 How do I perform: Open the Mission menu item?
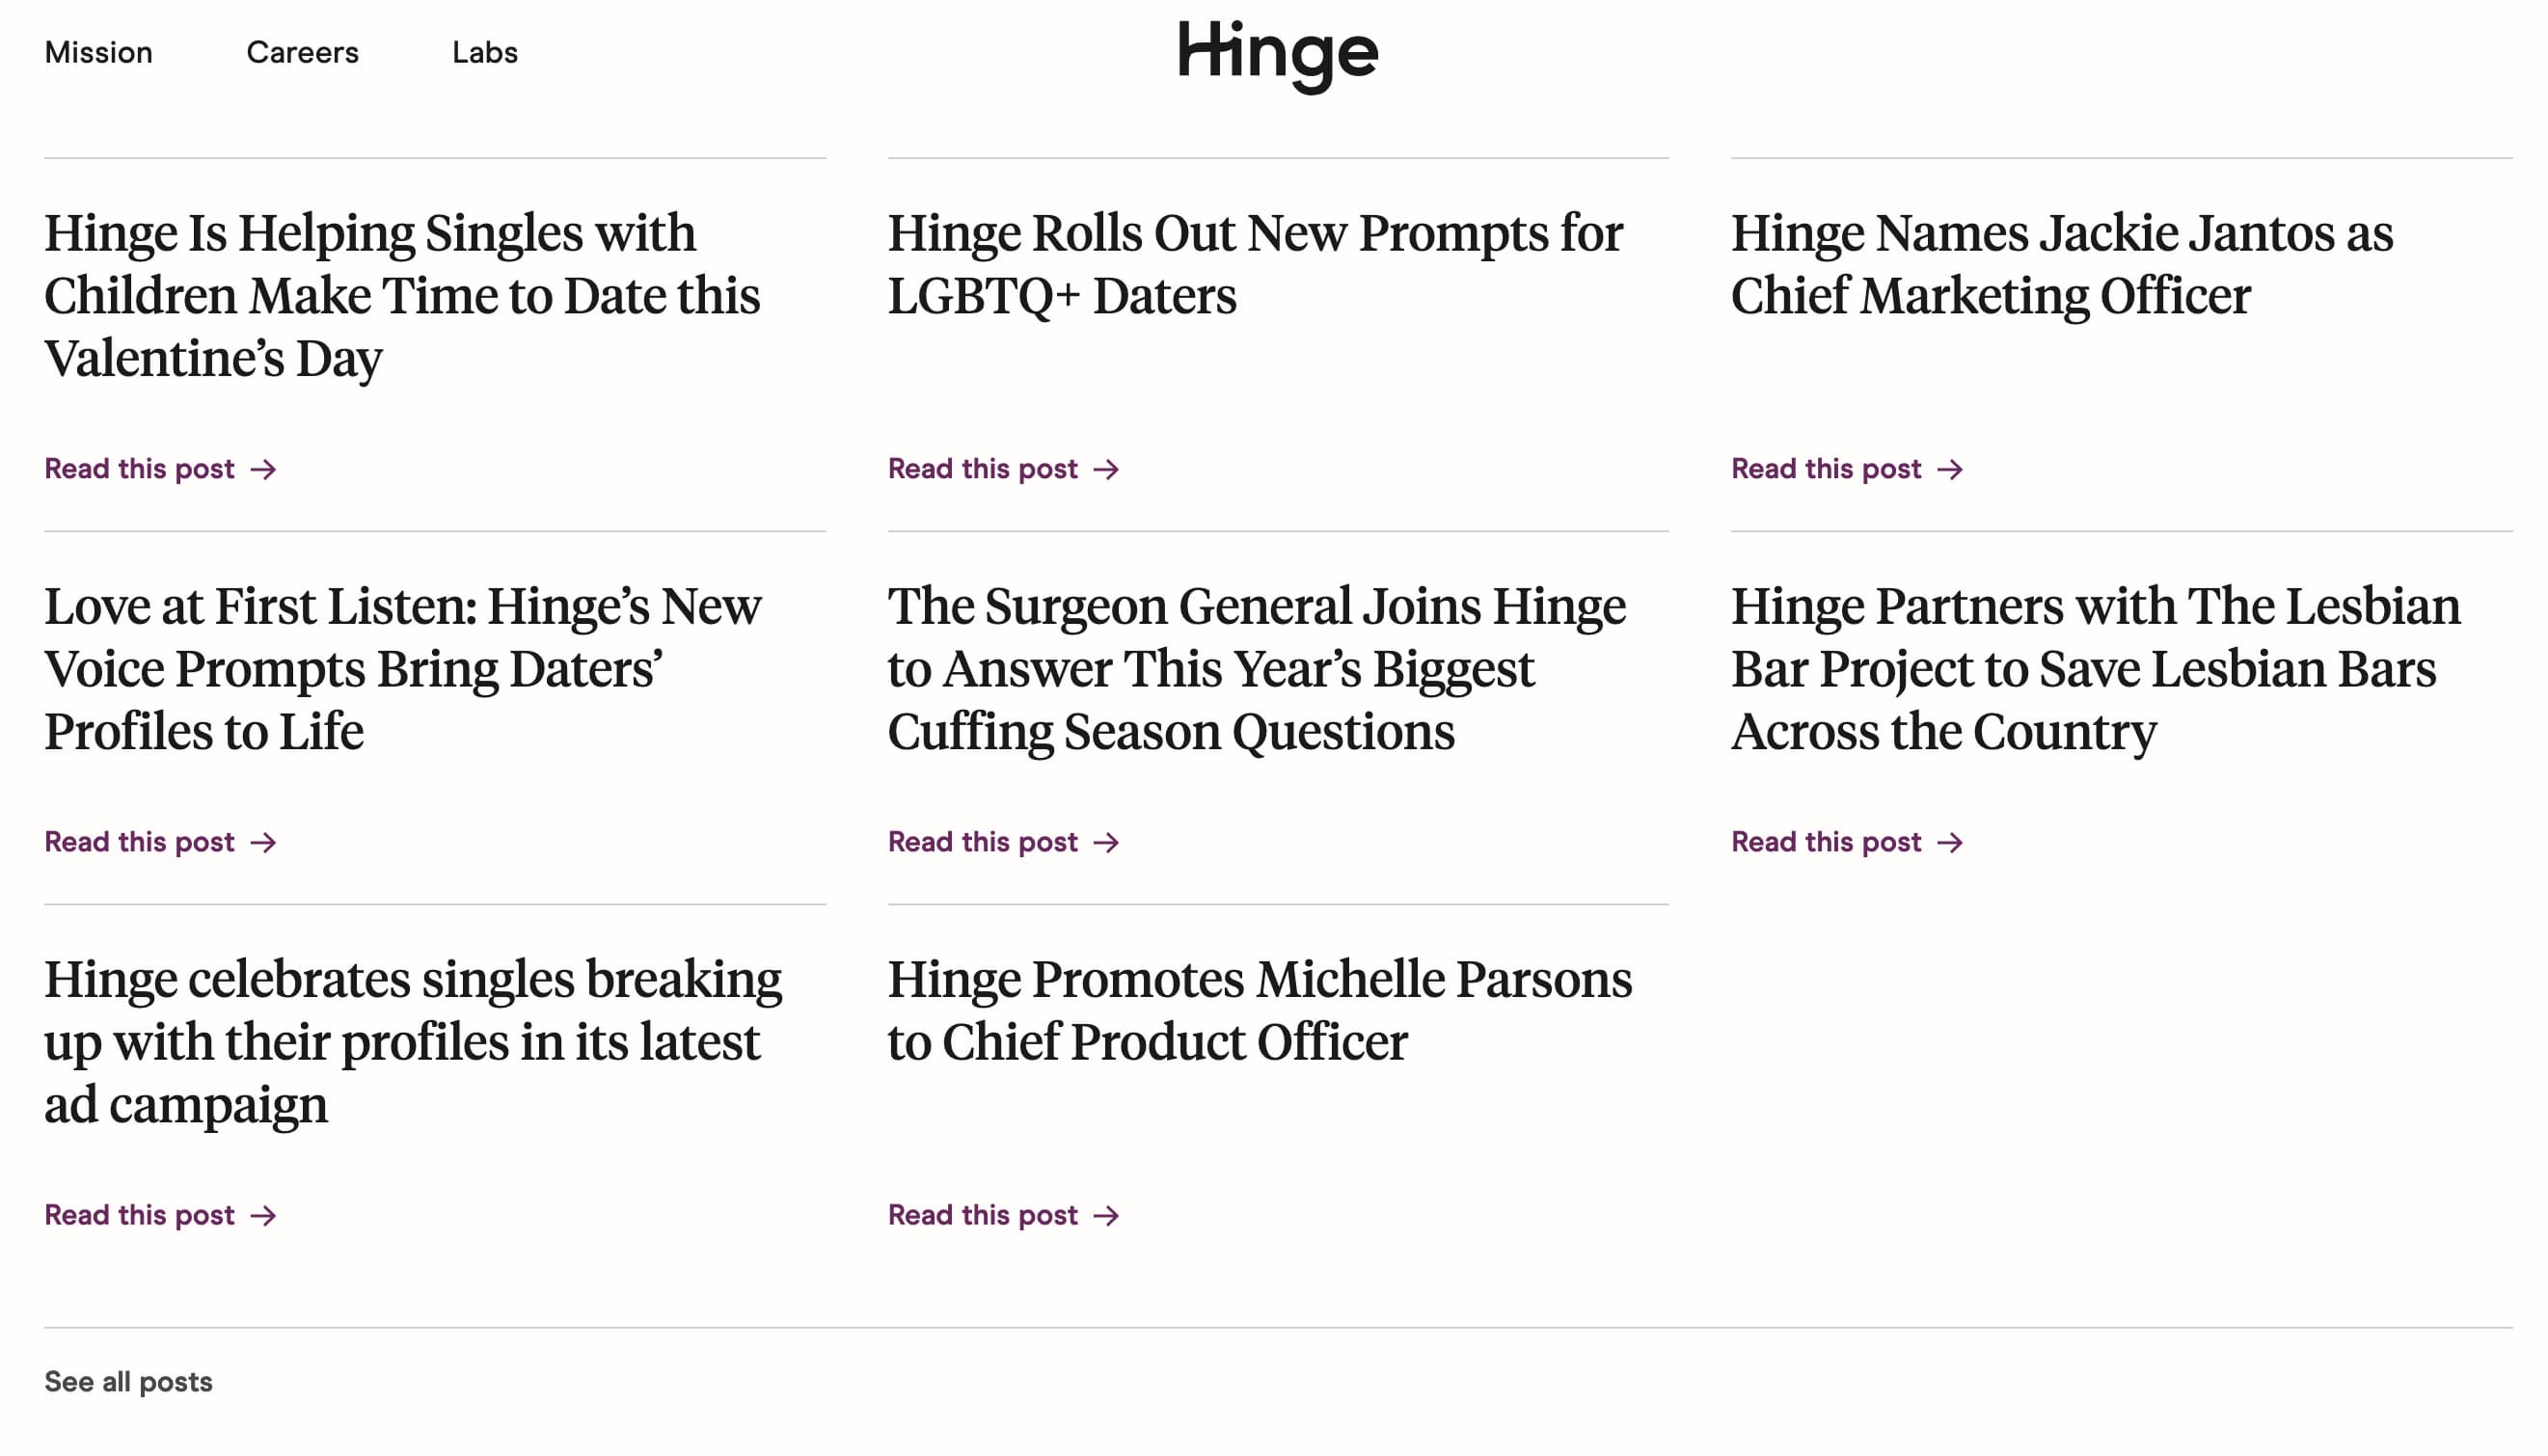pyautogui.click(x=99, y=52)
